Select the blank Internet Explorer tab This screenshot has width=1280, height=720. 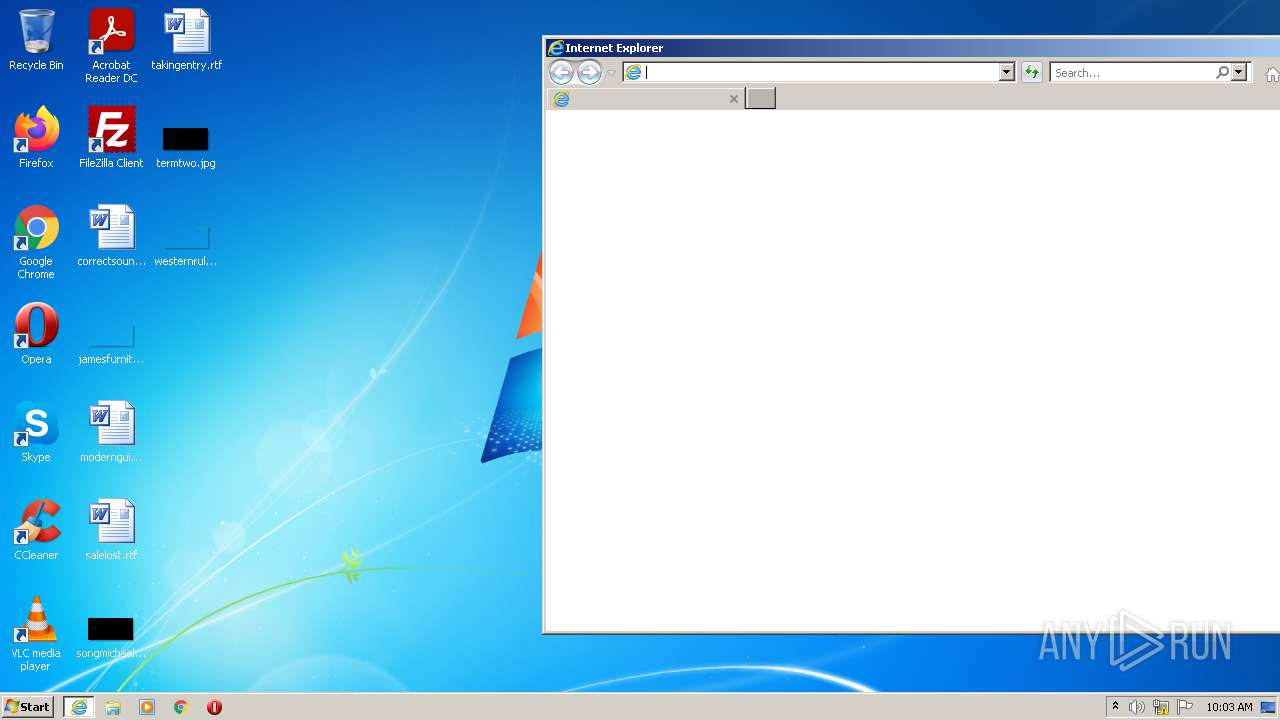[645, 99]
